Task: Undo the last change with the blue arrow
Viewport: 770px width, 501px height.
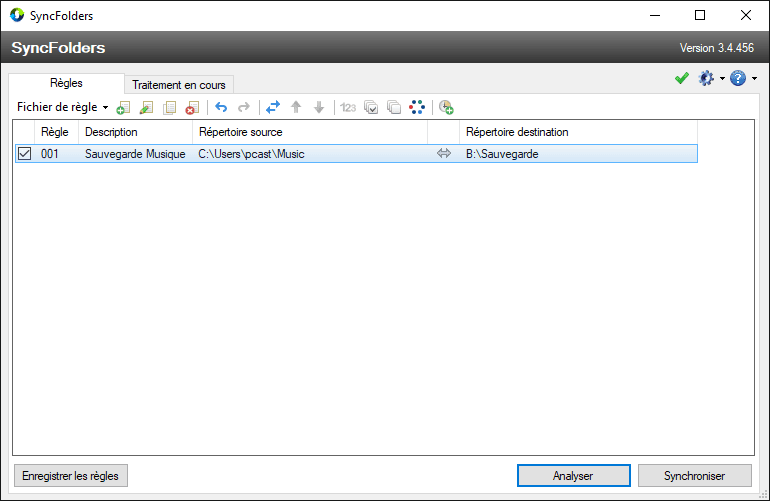Action: pyautogui.click(x=221, y=107)
